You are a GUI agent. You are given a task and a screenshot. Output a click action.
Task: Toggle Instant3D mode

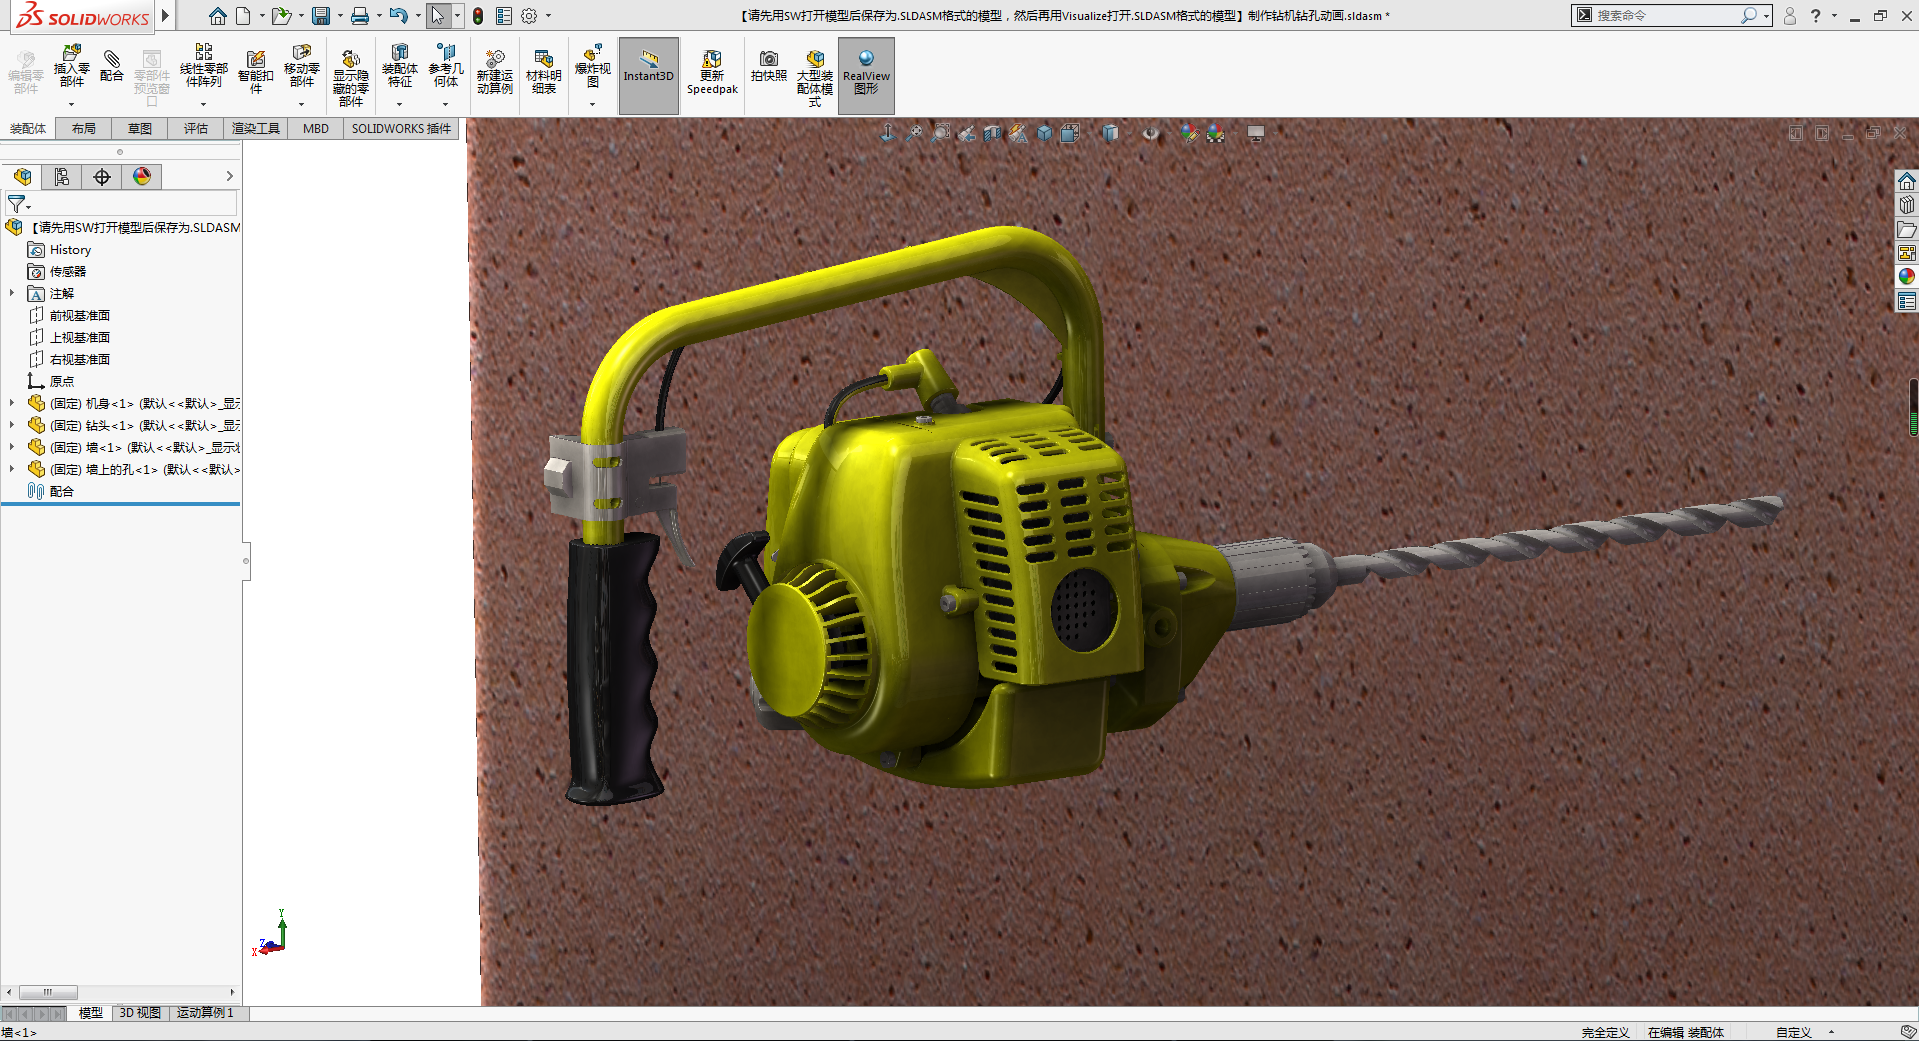pyautogui.click(x=648, y=69)
